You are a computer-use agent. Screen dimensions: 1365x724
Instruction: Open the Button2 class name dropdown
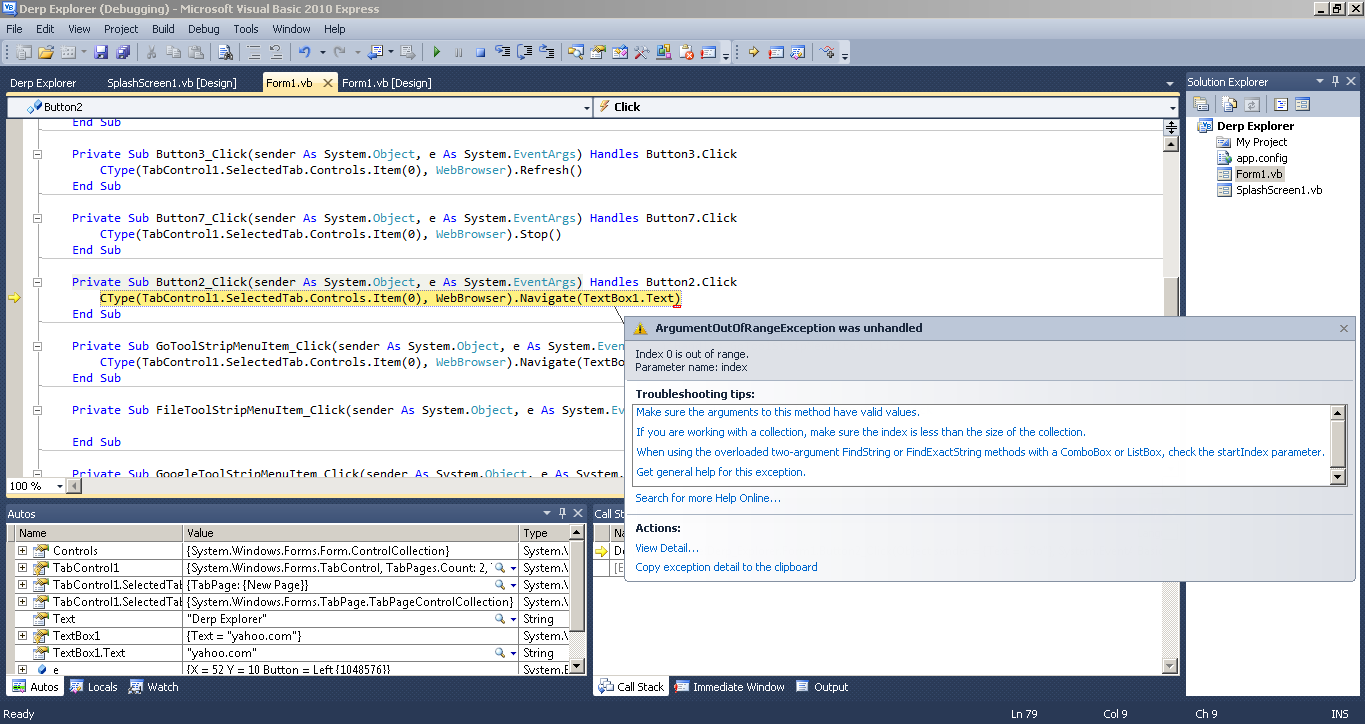586,107
